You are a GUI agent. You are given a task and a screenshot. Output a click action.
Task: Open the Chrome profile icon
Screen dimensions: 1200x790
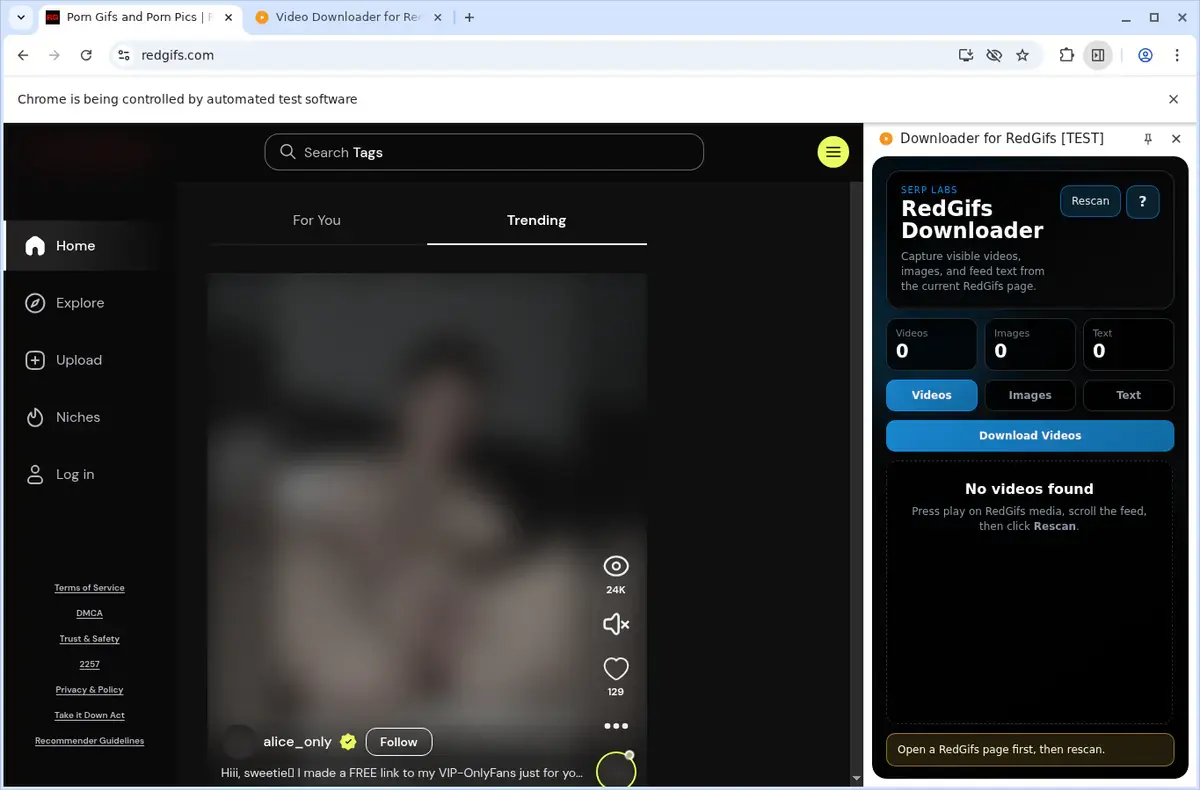click(1145, 55)
